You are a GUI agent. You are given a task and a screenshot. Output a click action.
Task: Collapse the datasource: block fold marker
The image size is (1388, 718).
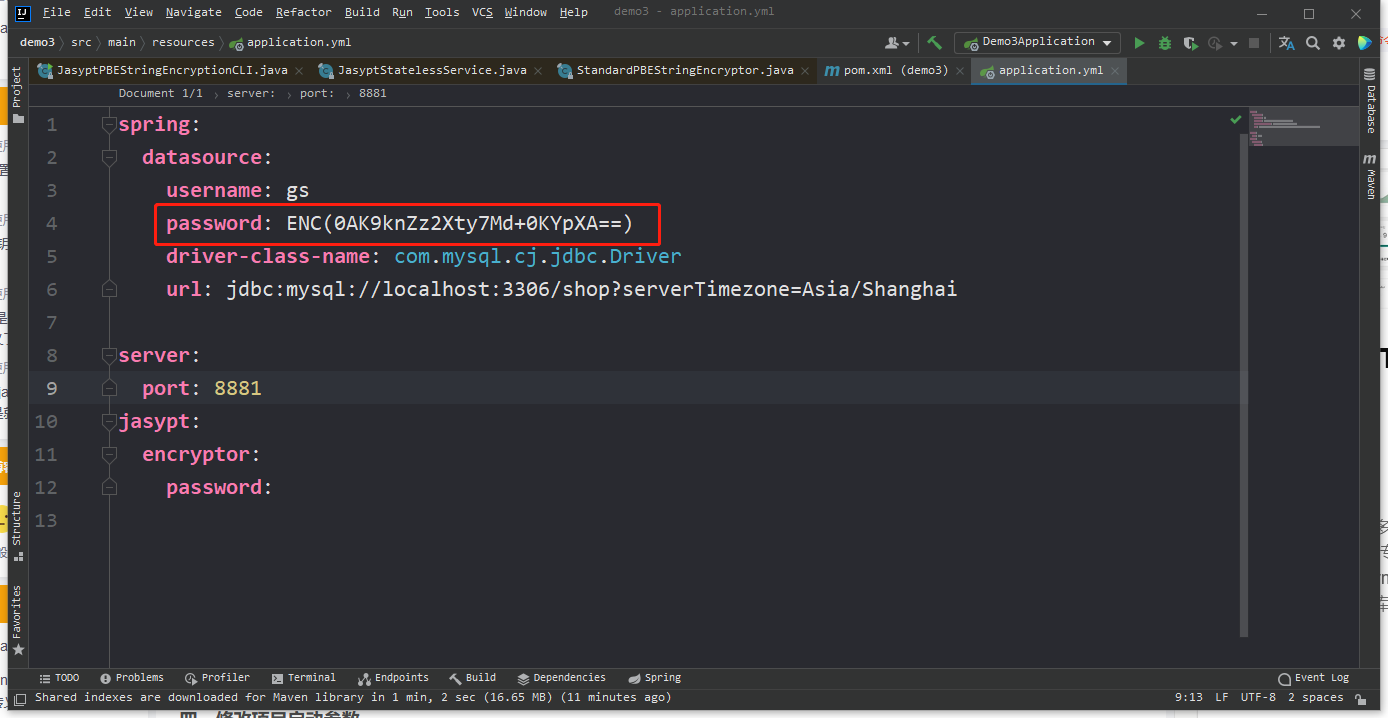[x=109, y=158]
